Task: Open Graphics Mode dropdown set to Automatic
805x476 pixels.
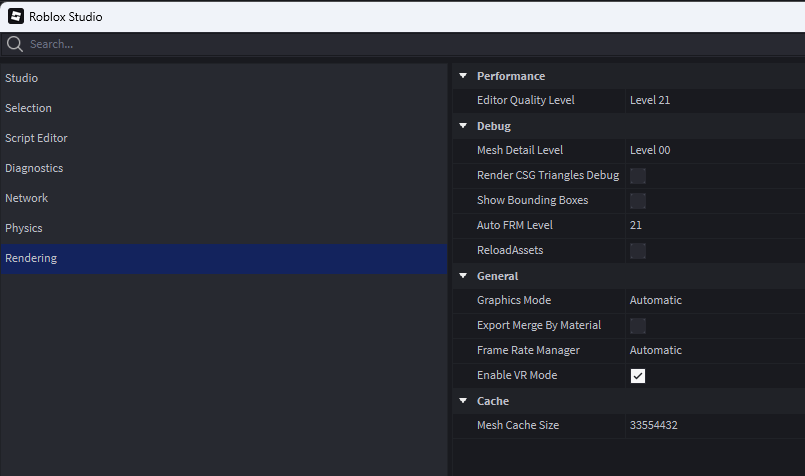Action: coord(715,300)
